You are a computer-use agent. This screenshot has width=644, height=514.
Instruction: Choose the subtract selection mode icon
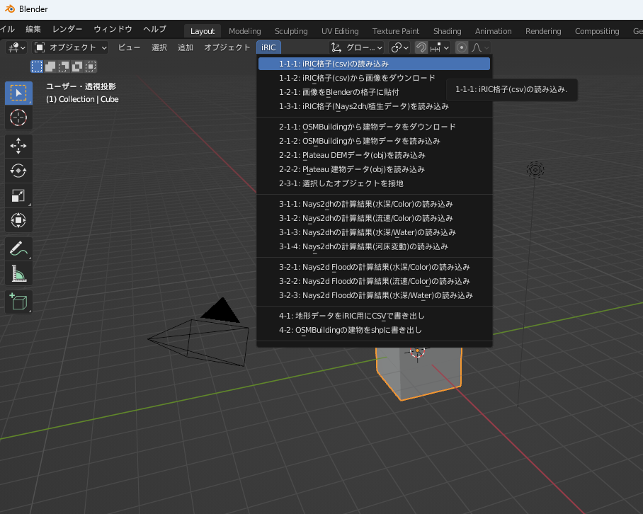[64, 66]
